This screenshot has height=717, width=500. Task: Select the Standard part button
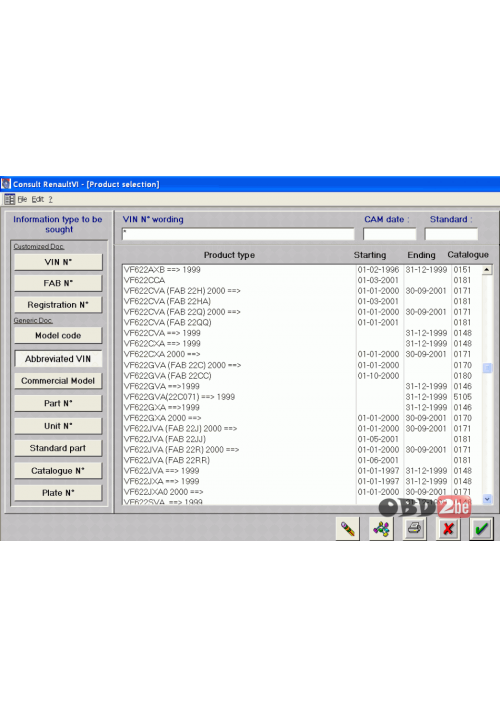[58, 448]
